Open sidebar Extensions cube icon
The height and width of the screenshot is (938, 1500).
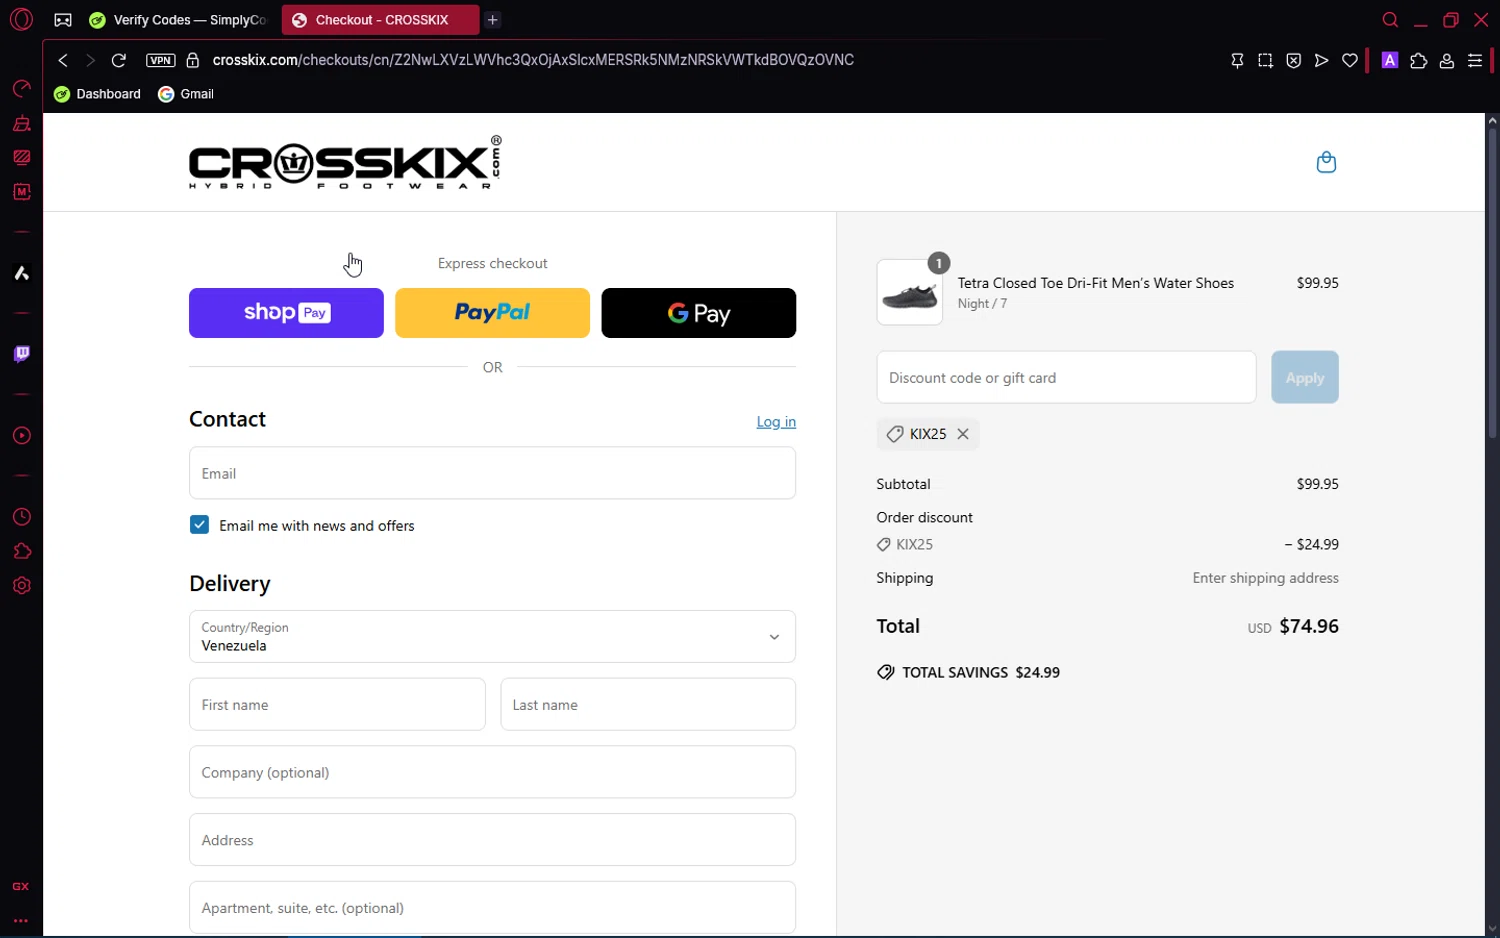pyautogui.click(x=21, y=551)
